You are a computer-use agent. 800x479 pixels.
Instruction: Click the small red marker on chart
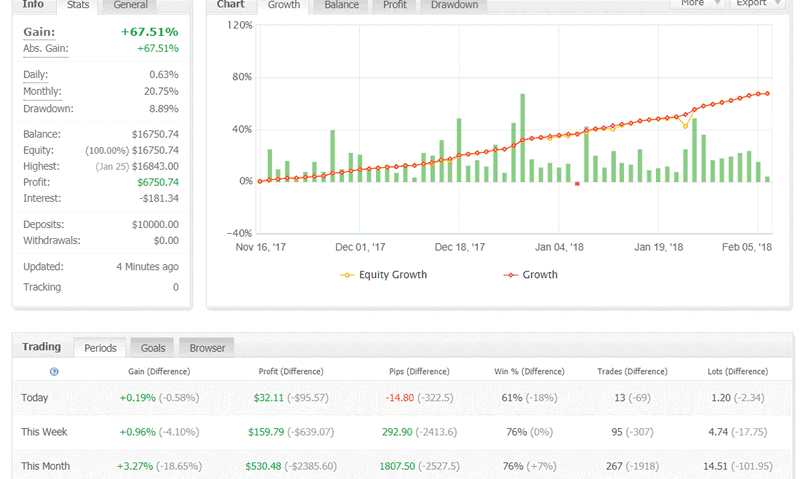577,184
